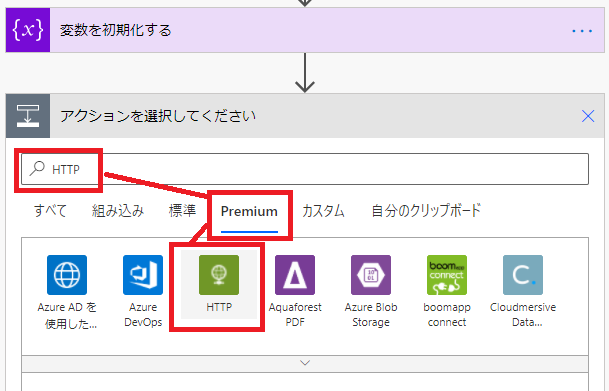Close the action selection panel
Image resolution: width=609 pixels, height=391 pixels.
pos(588,116)
